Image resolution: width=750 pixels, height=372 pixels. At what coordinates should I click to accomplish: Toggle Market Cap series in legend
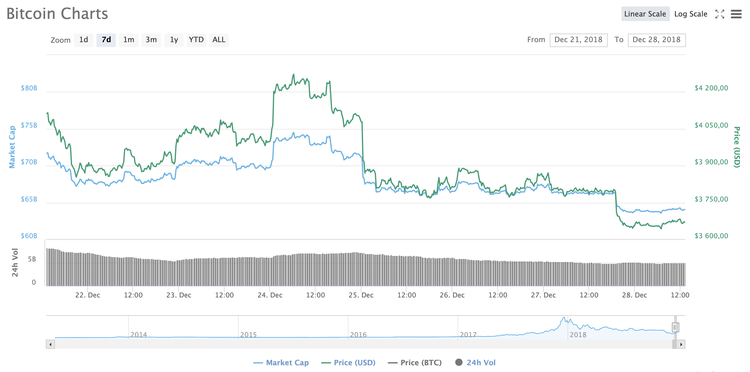pyautogui.click(x=281, y=363)
